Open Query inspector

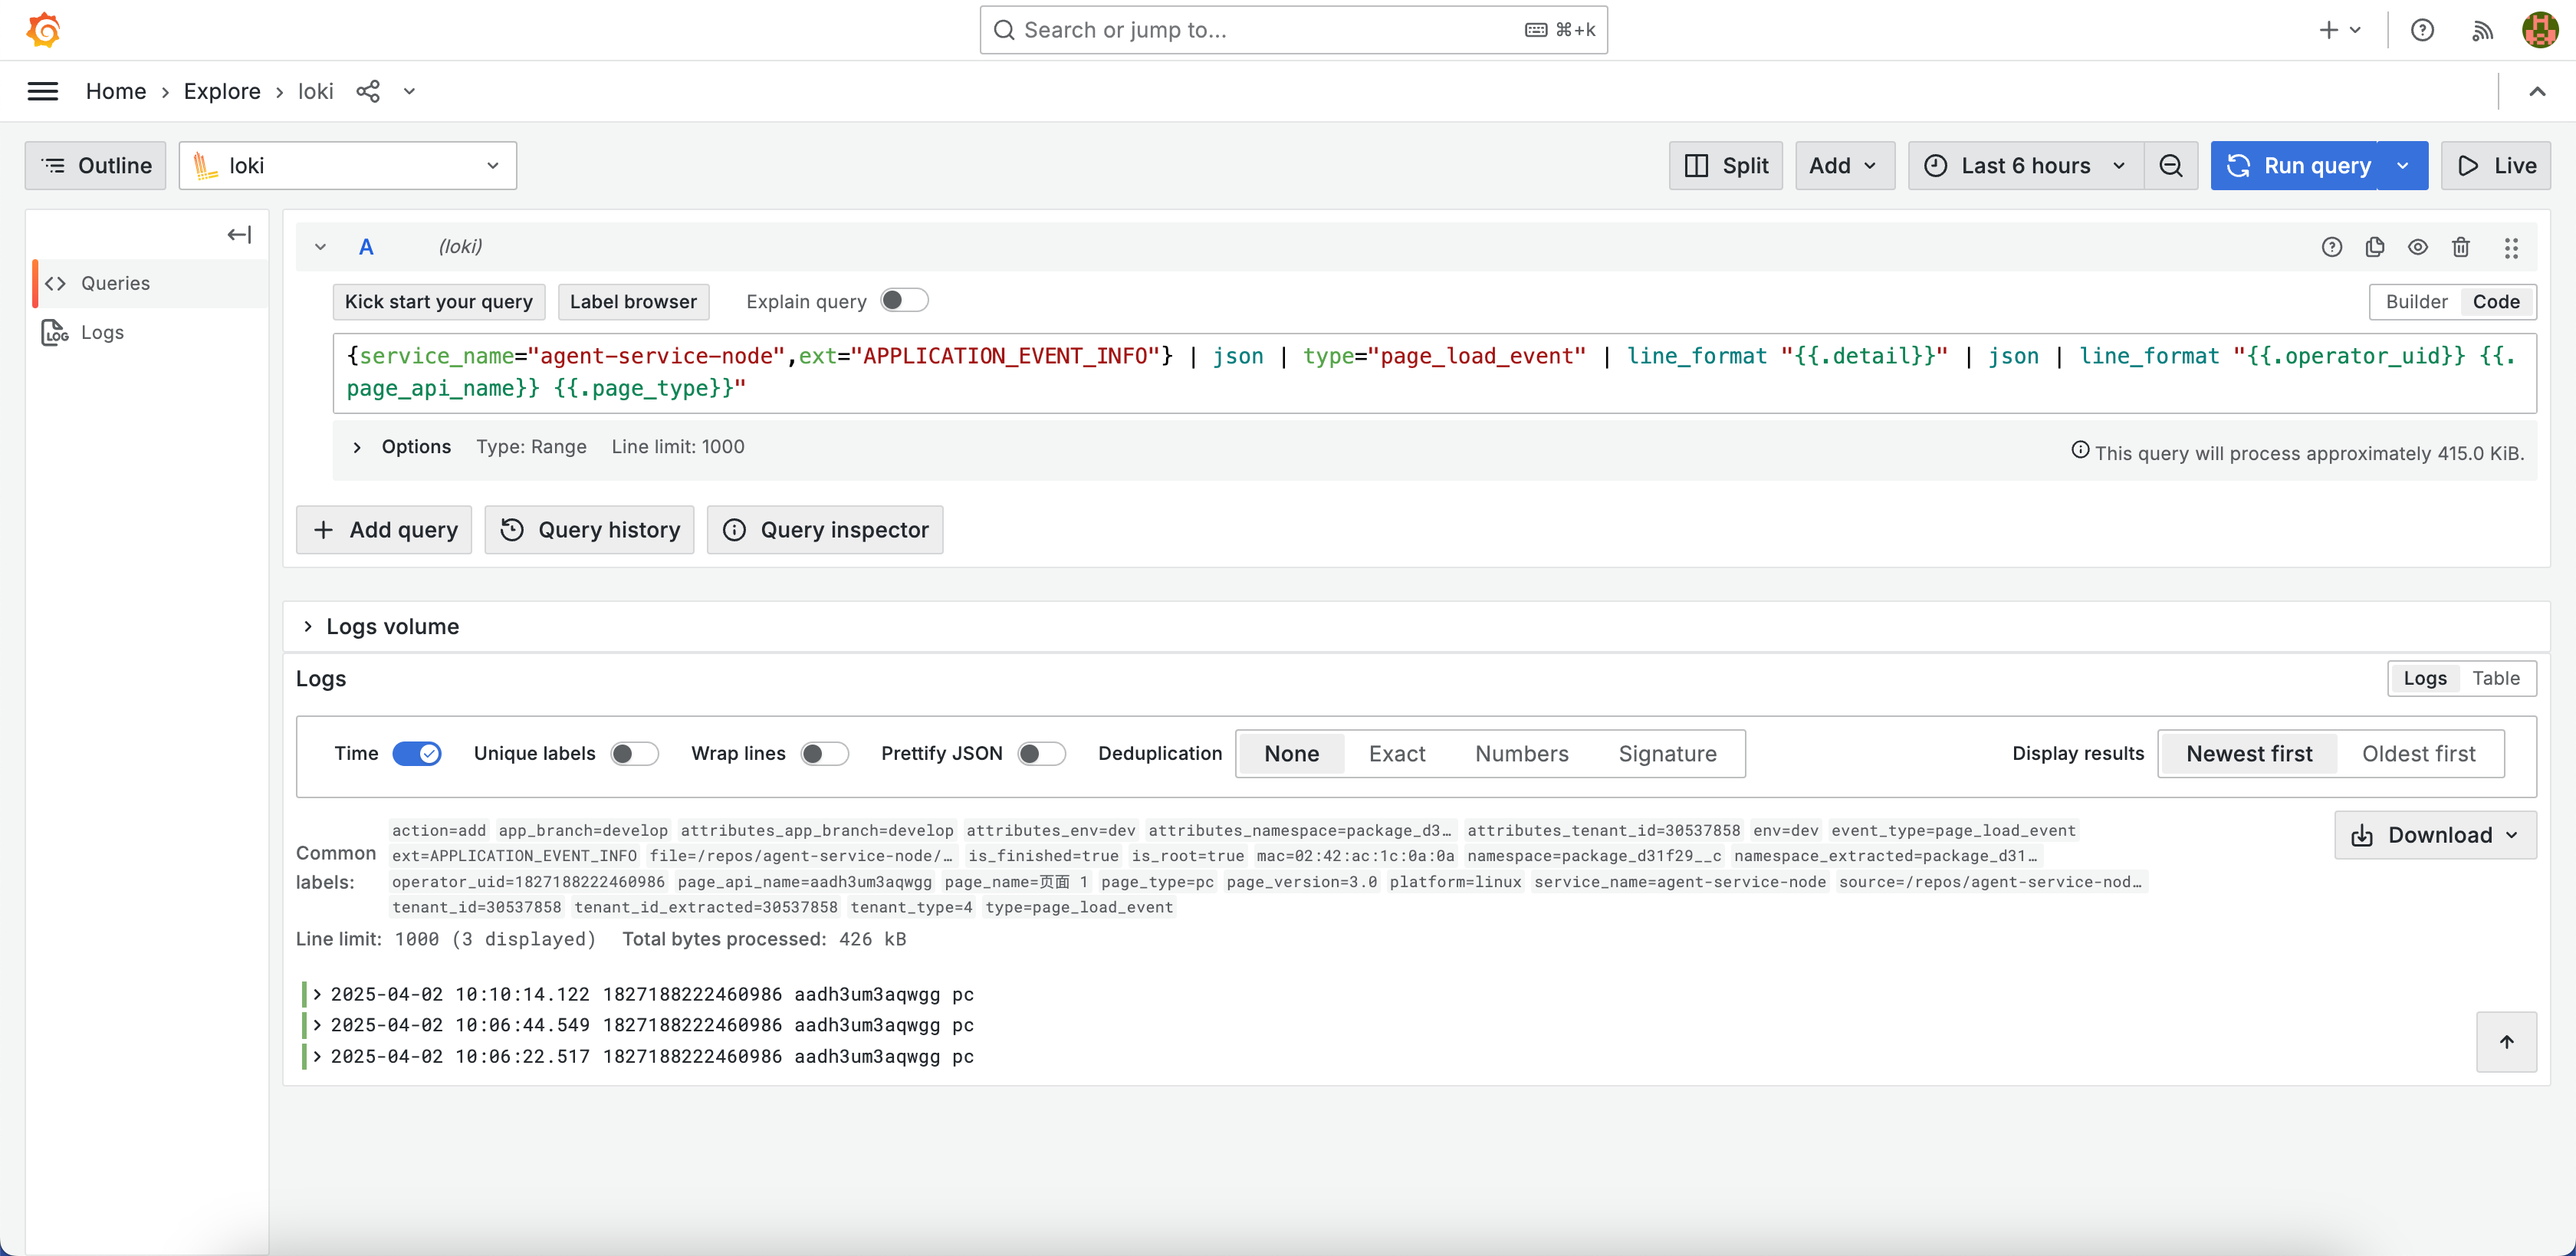tap(824, 529)
